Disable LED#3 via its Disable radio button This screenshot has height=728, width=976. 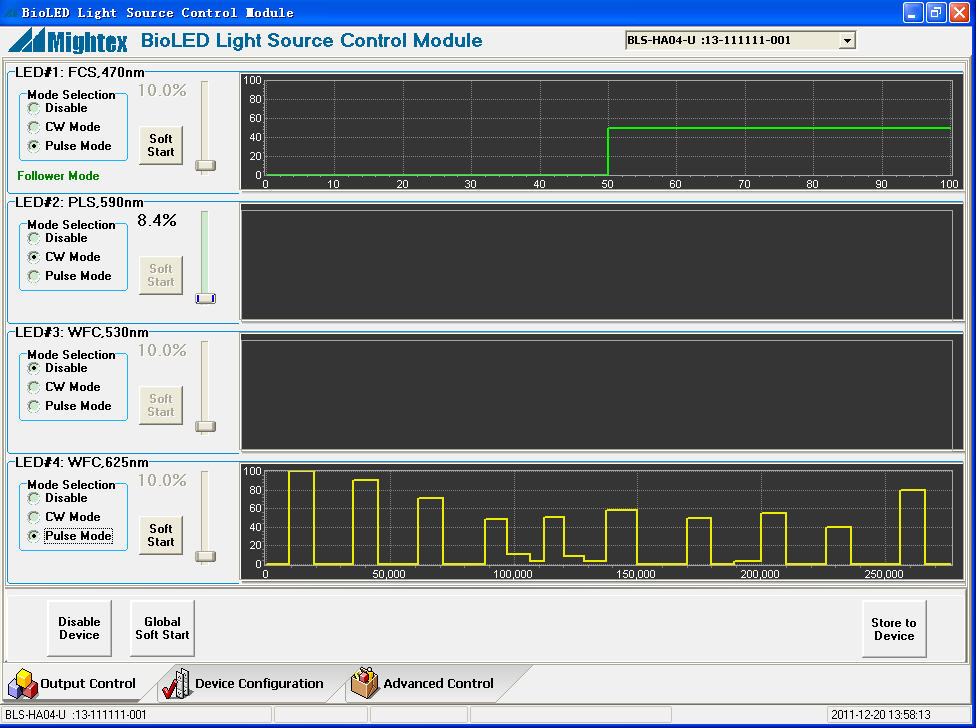[32, 367]
